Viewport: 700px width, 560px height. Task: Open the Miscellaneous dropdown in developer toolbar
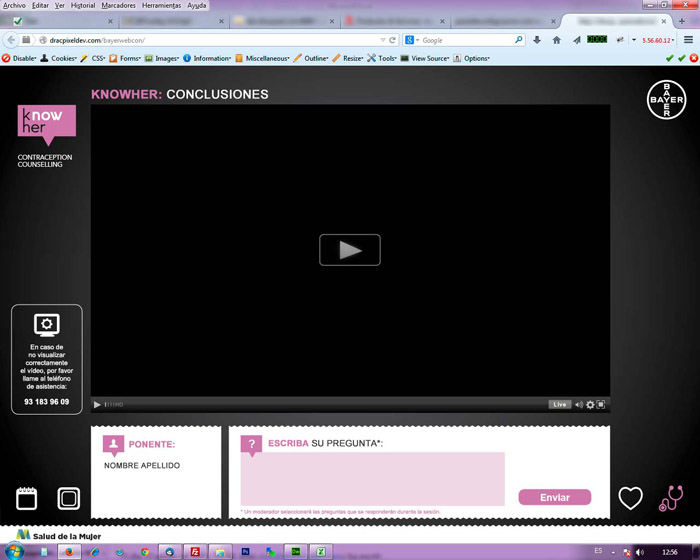click(262, 58)
